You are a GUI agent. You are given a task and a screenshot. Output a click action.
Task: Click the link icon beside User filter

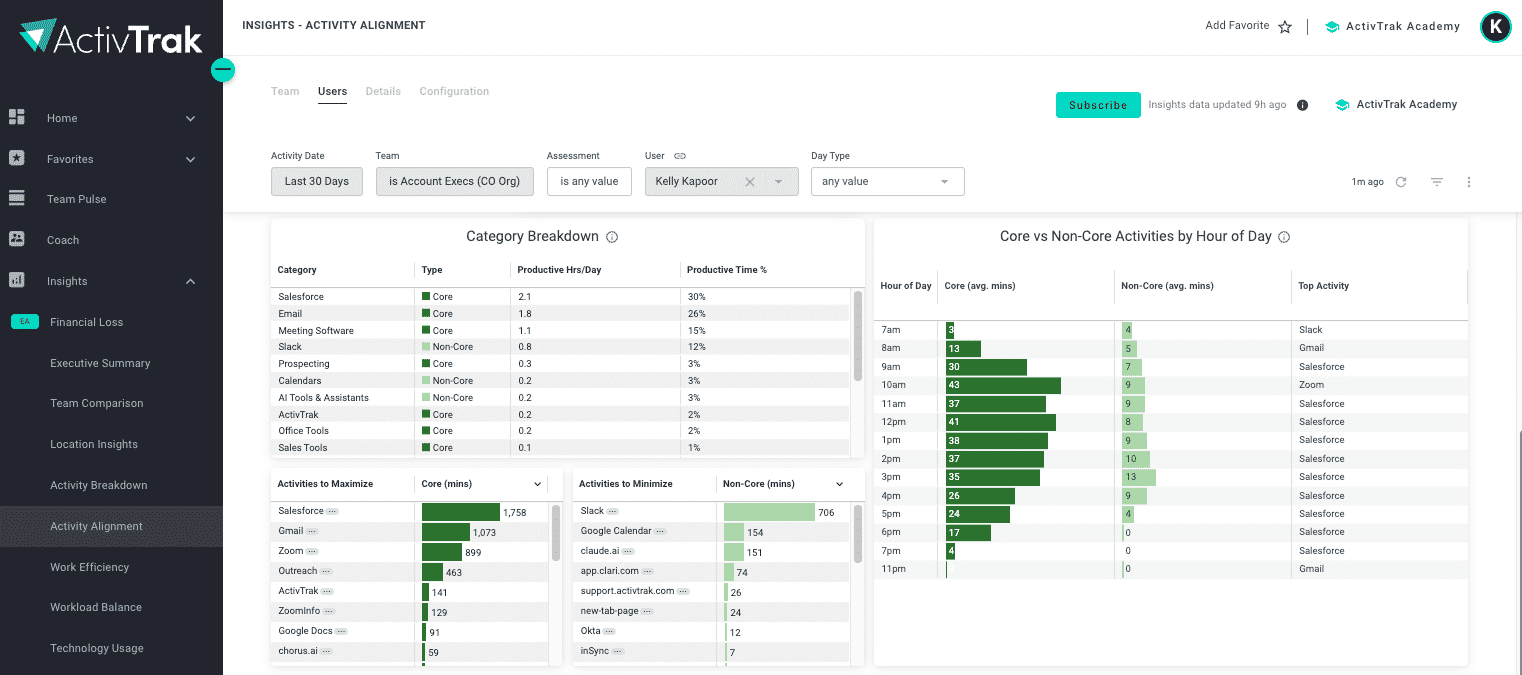680,156
